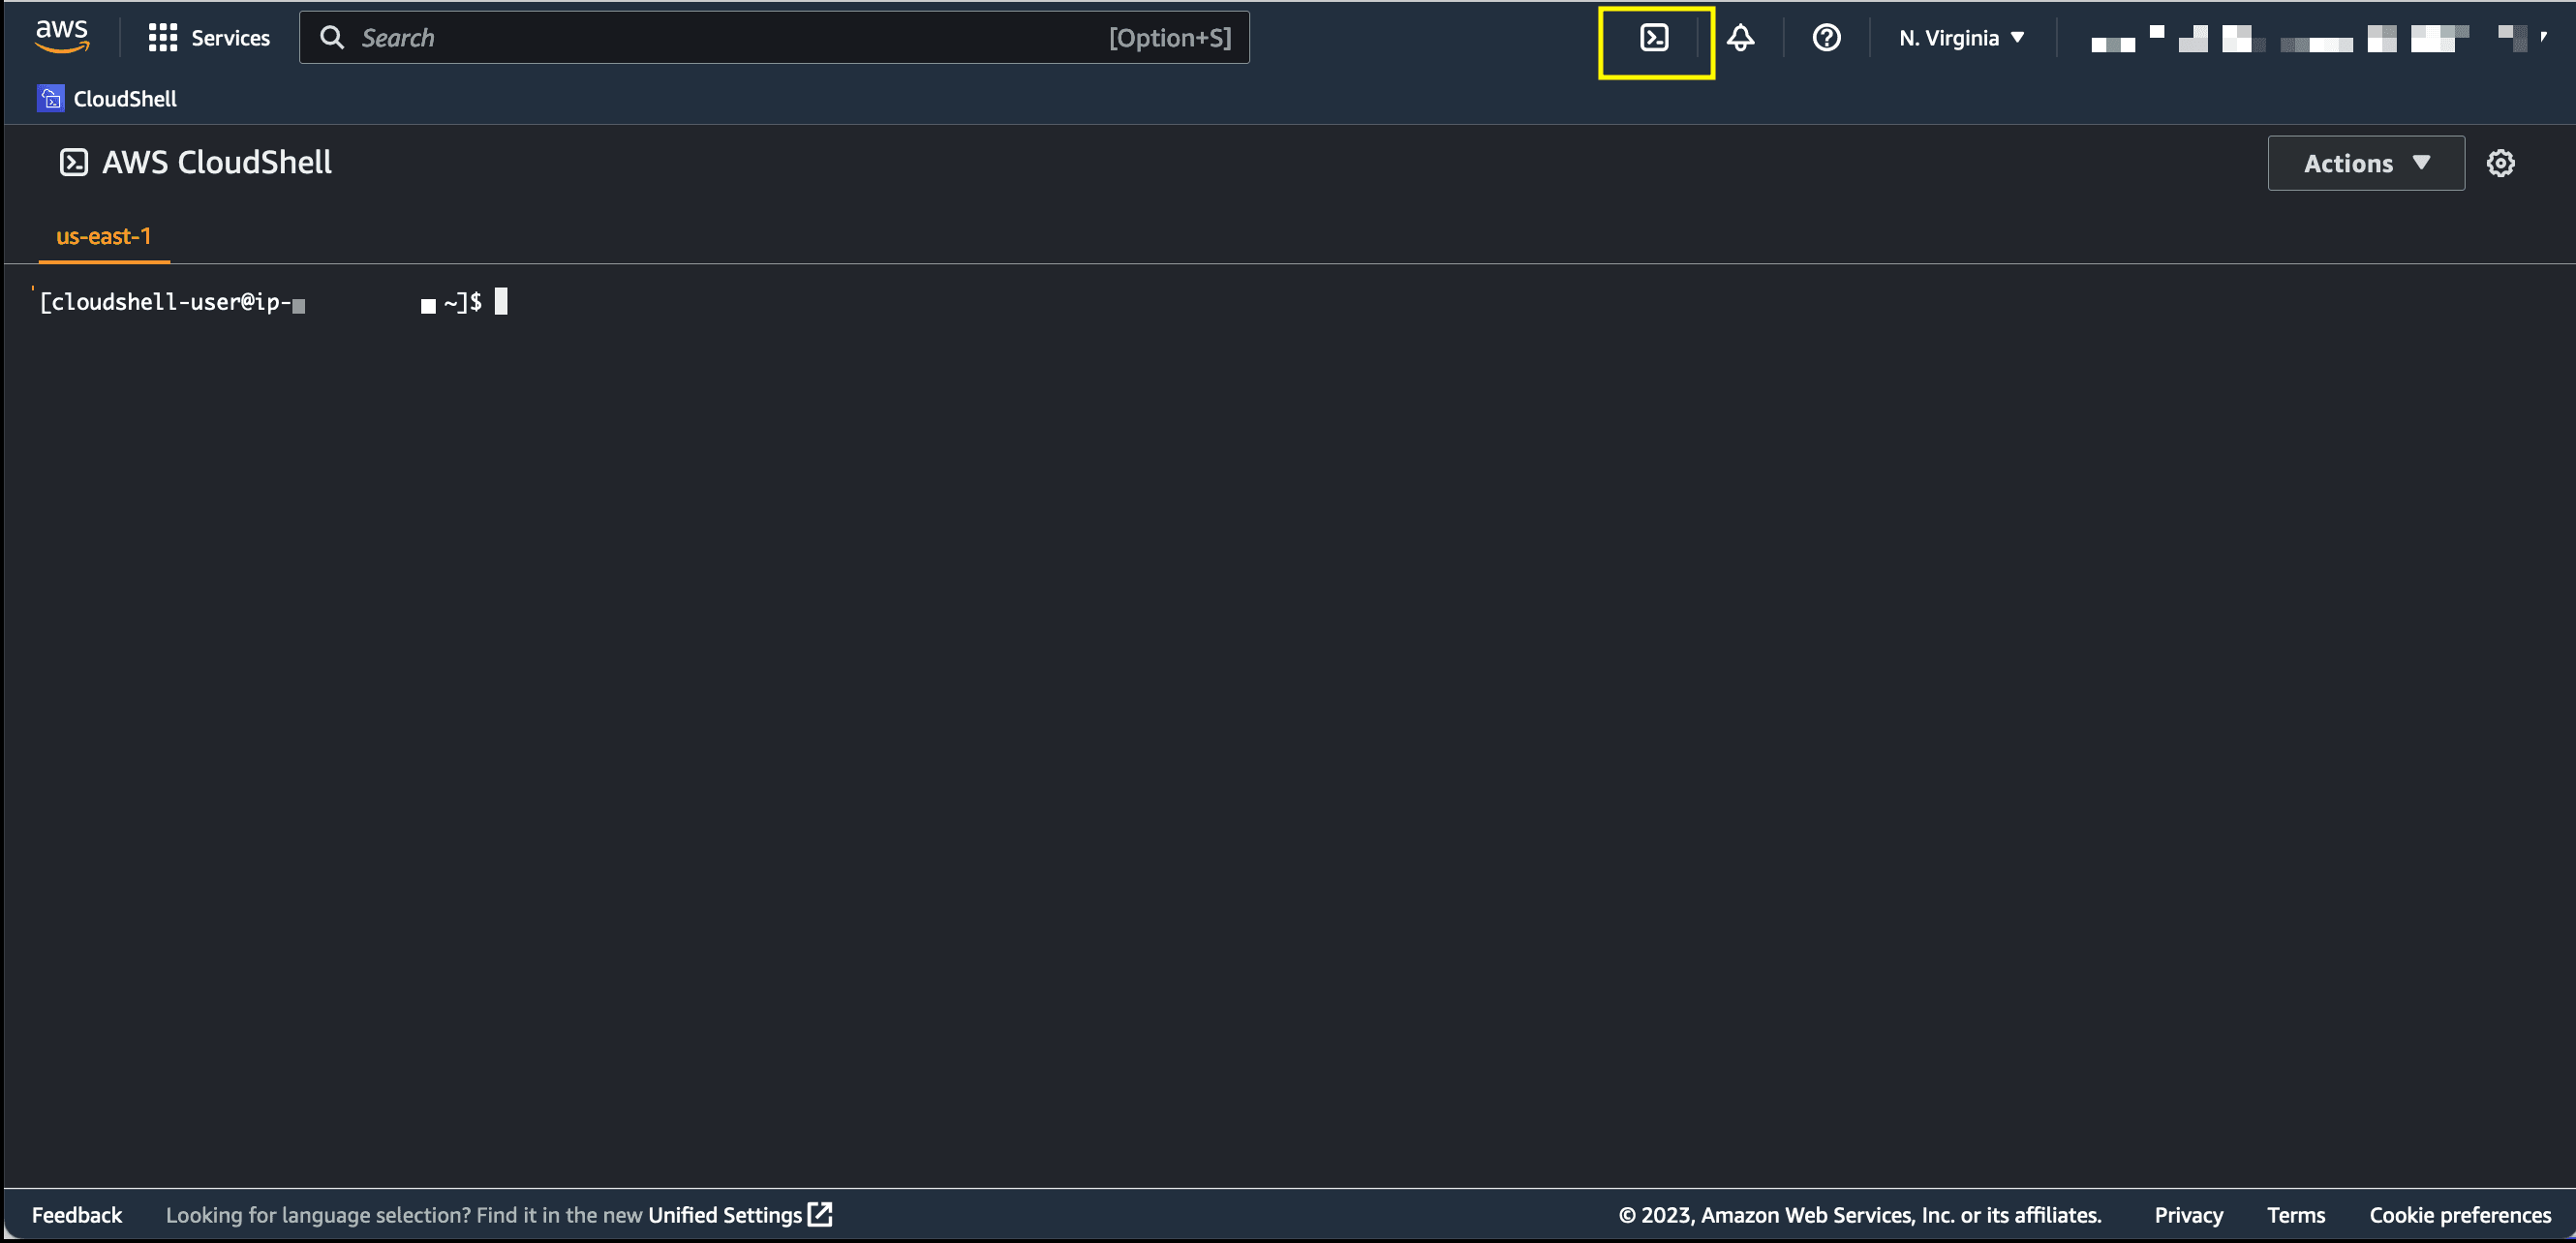Open CloudShell settings gear

[x=2500, y=163]
